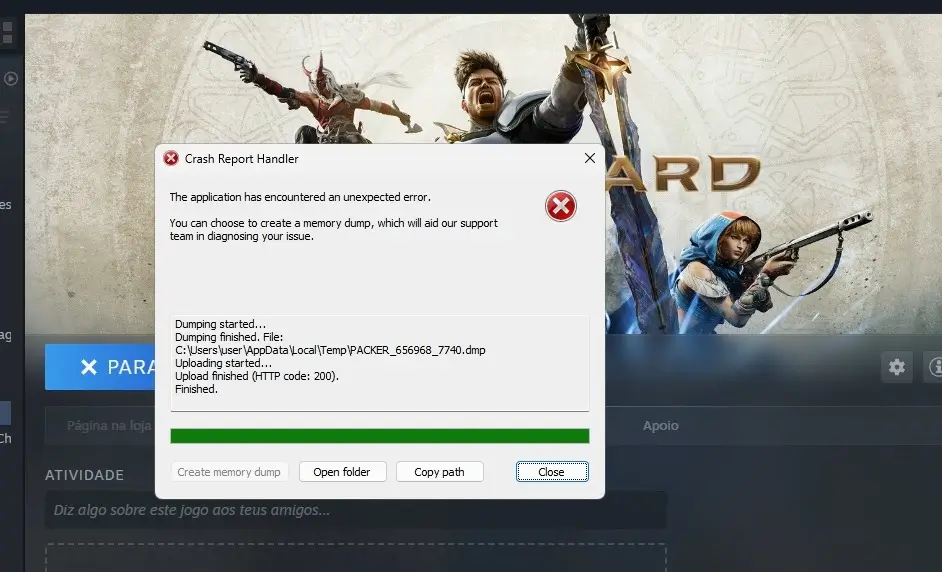
Task: Click the green upload progress bar
Action: [x=380, y=436]
